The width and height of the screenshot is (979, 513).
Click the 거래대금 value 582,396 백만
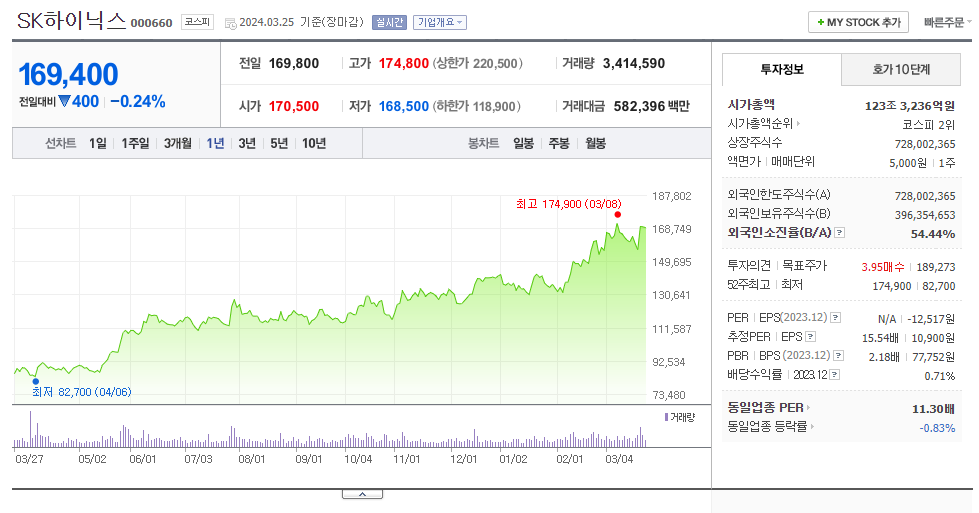[652, 107]
